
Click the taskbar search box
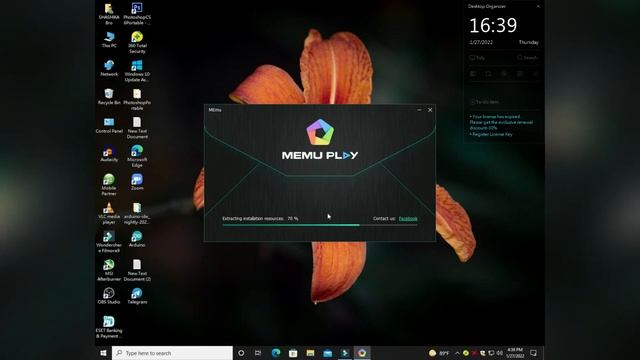[172, 353]
